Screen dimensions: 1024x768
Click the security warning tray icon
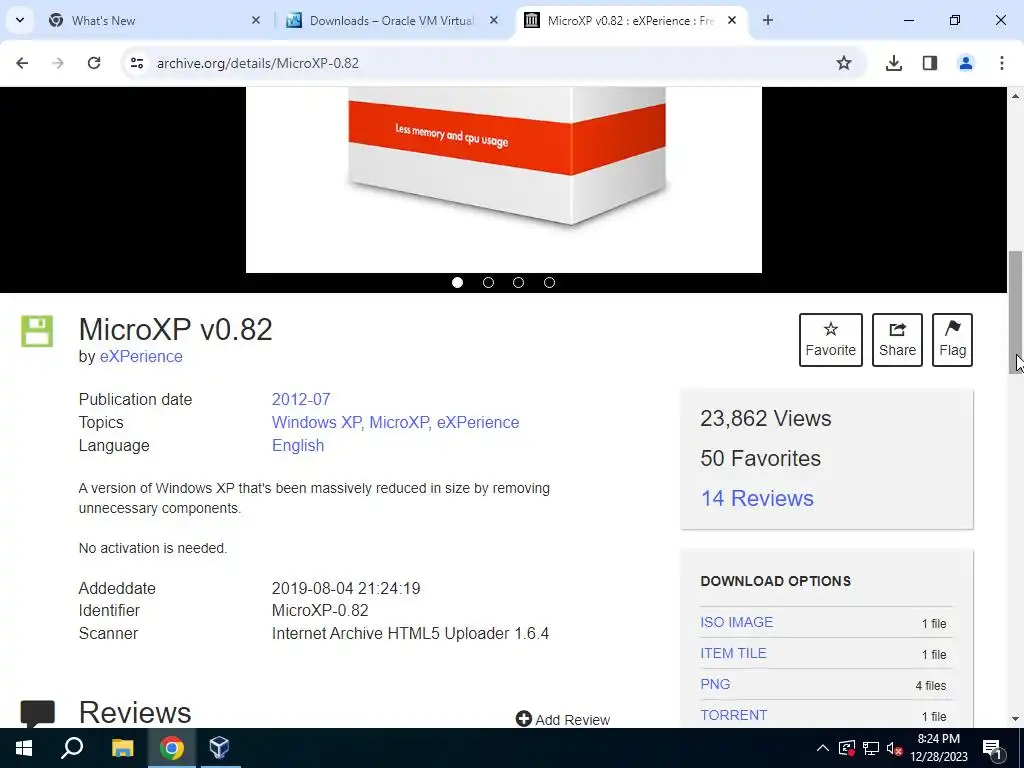coord(847,748)
